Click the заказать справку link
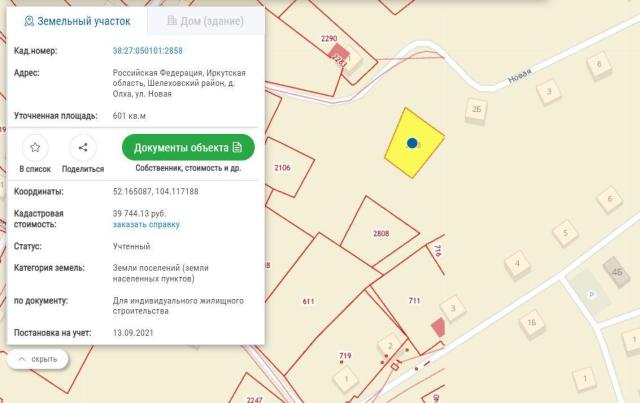This screenshot has height=403, width=640. click(146, 225)
